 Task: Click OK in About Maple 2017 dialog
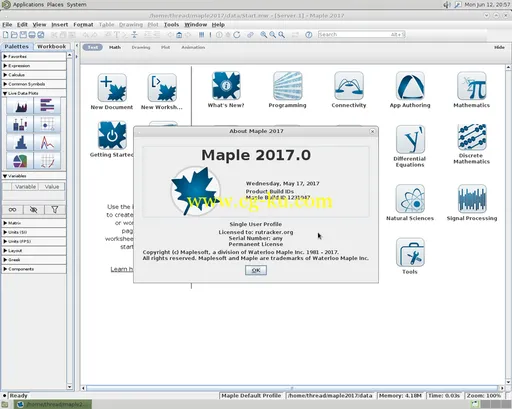click(x=256, y=270)
